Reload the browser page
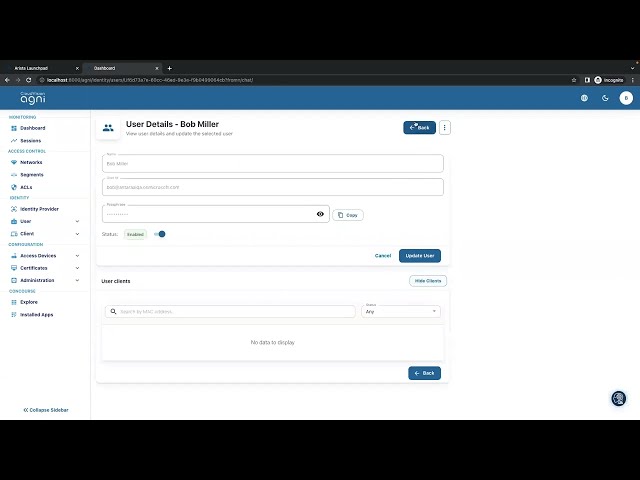 [x=29, y=80]
